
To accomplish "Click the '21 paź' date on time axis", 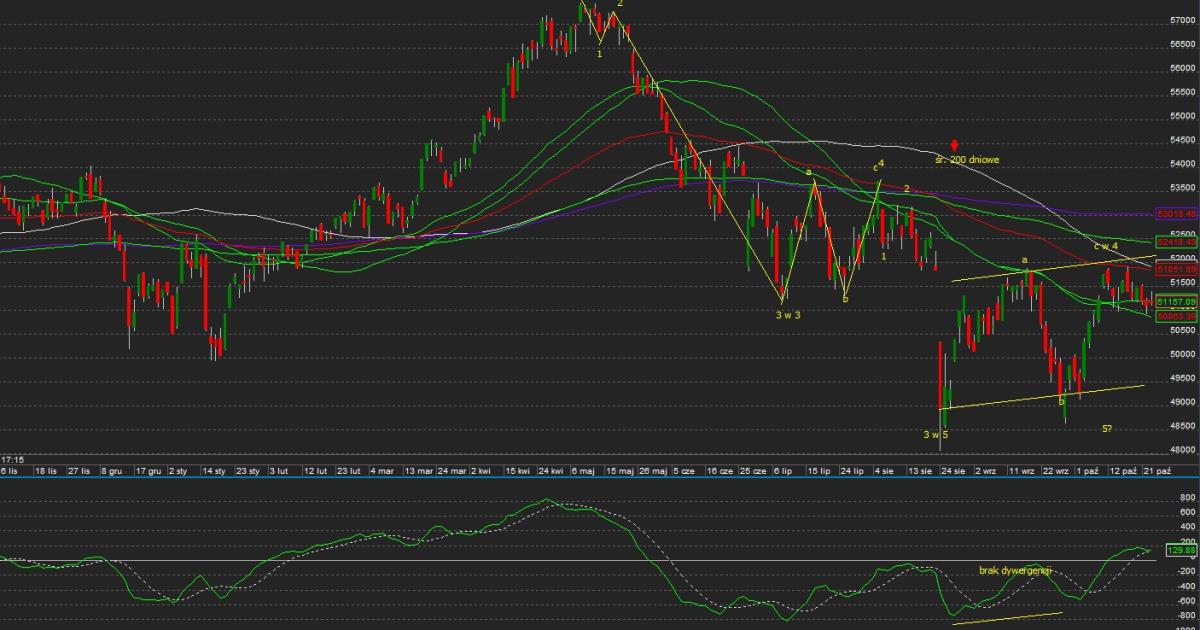I will point(1158,470).
